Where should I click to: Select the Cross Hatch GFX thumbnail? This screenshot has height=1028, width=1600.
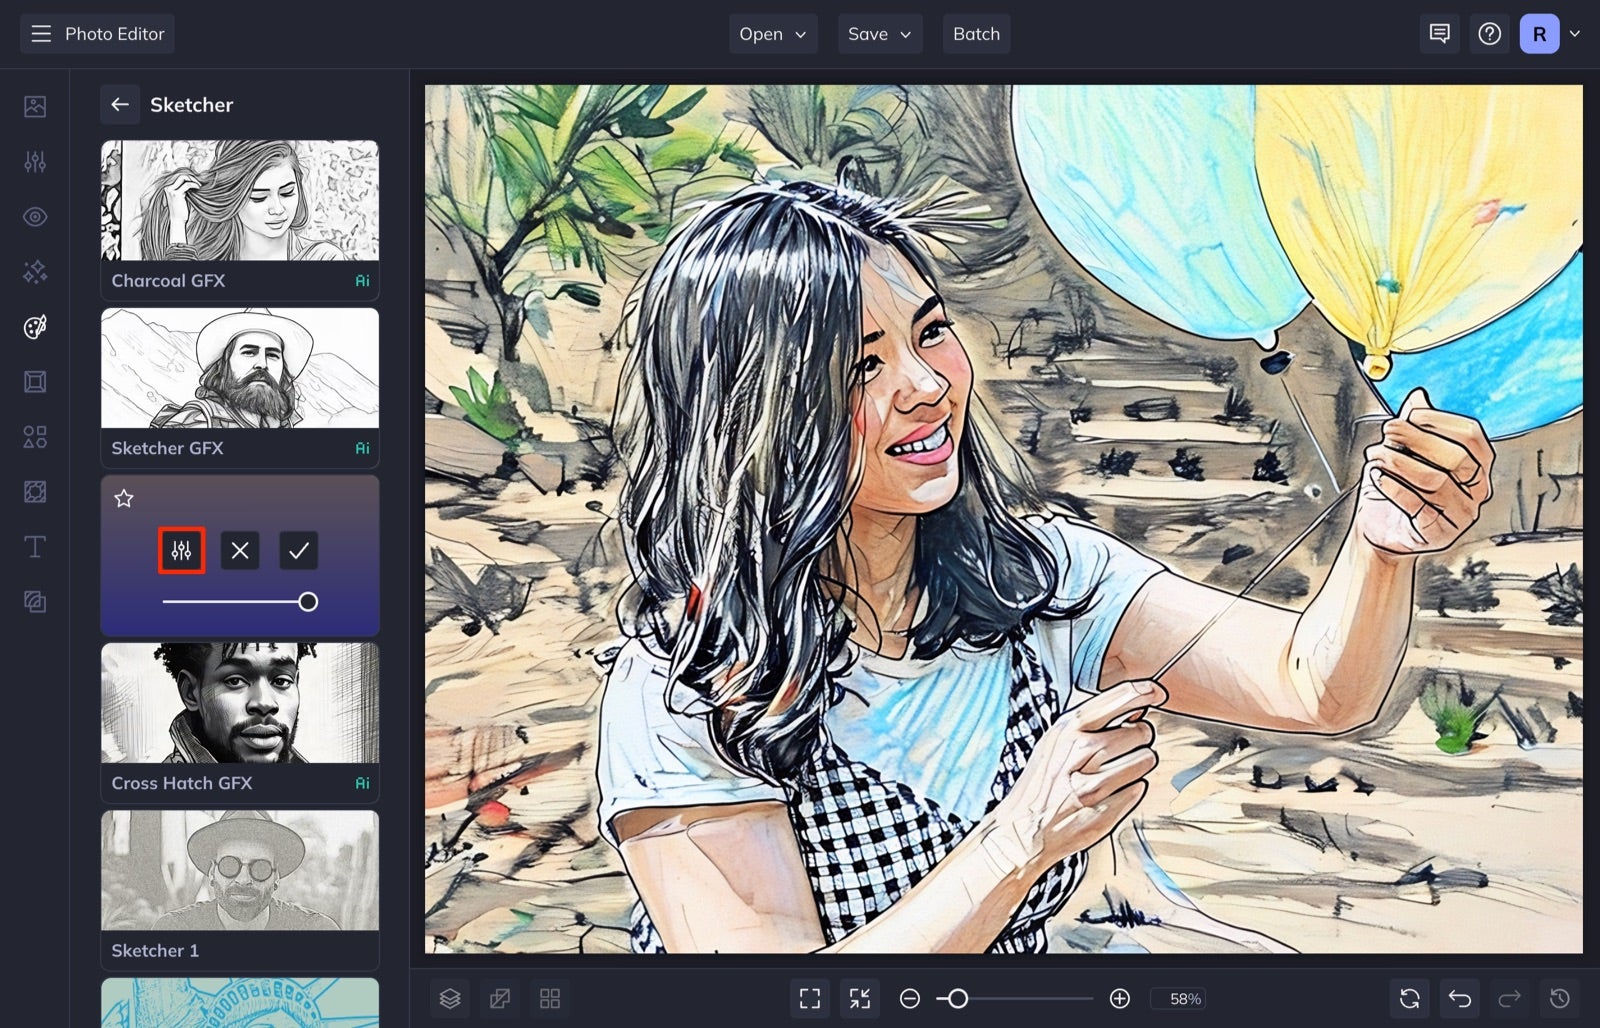pos(239,706)
